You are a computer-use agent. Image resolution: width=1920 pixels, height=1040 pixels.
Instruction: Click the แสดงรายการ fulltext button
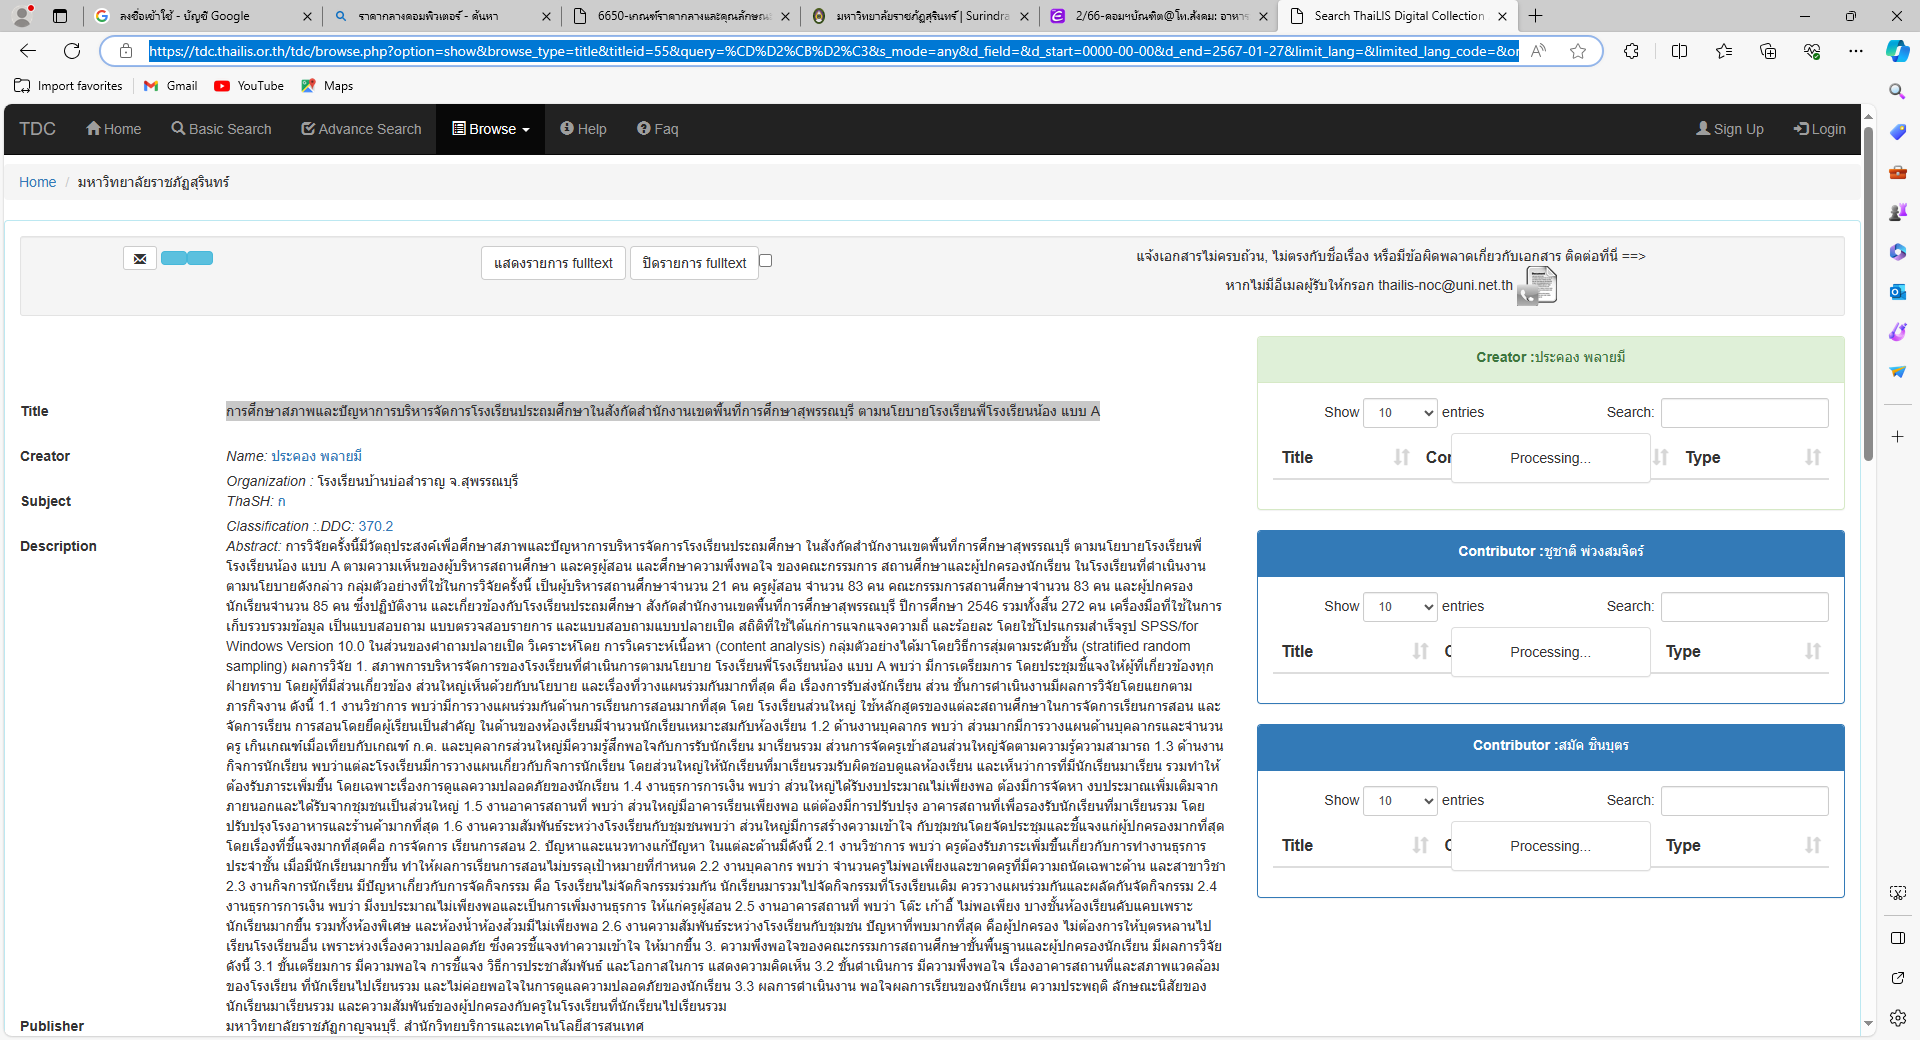553,263
